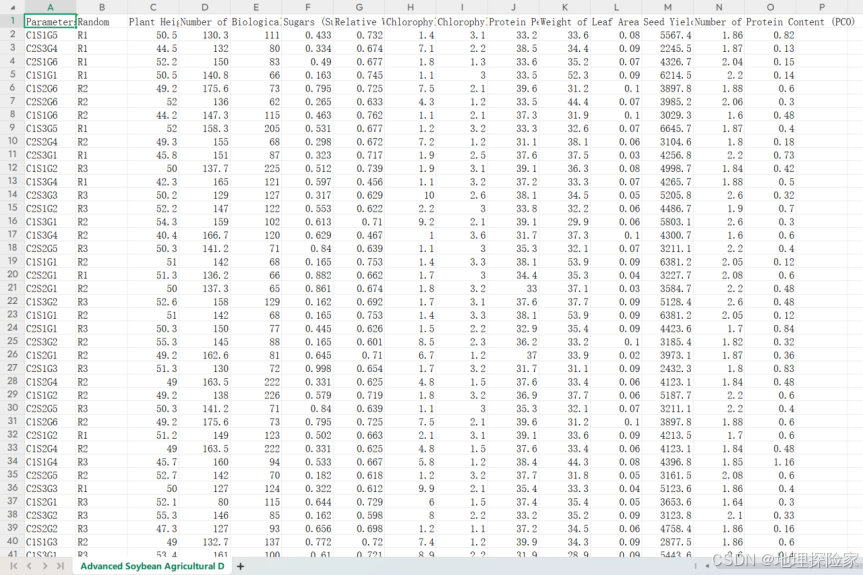Click the Relative header cell
The image size is (863, 575).
click(x=359, y=21)
